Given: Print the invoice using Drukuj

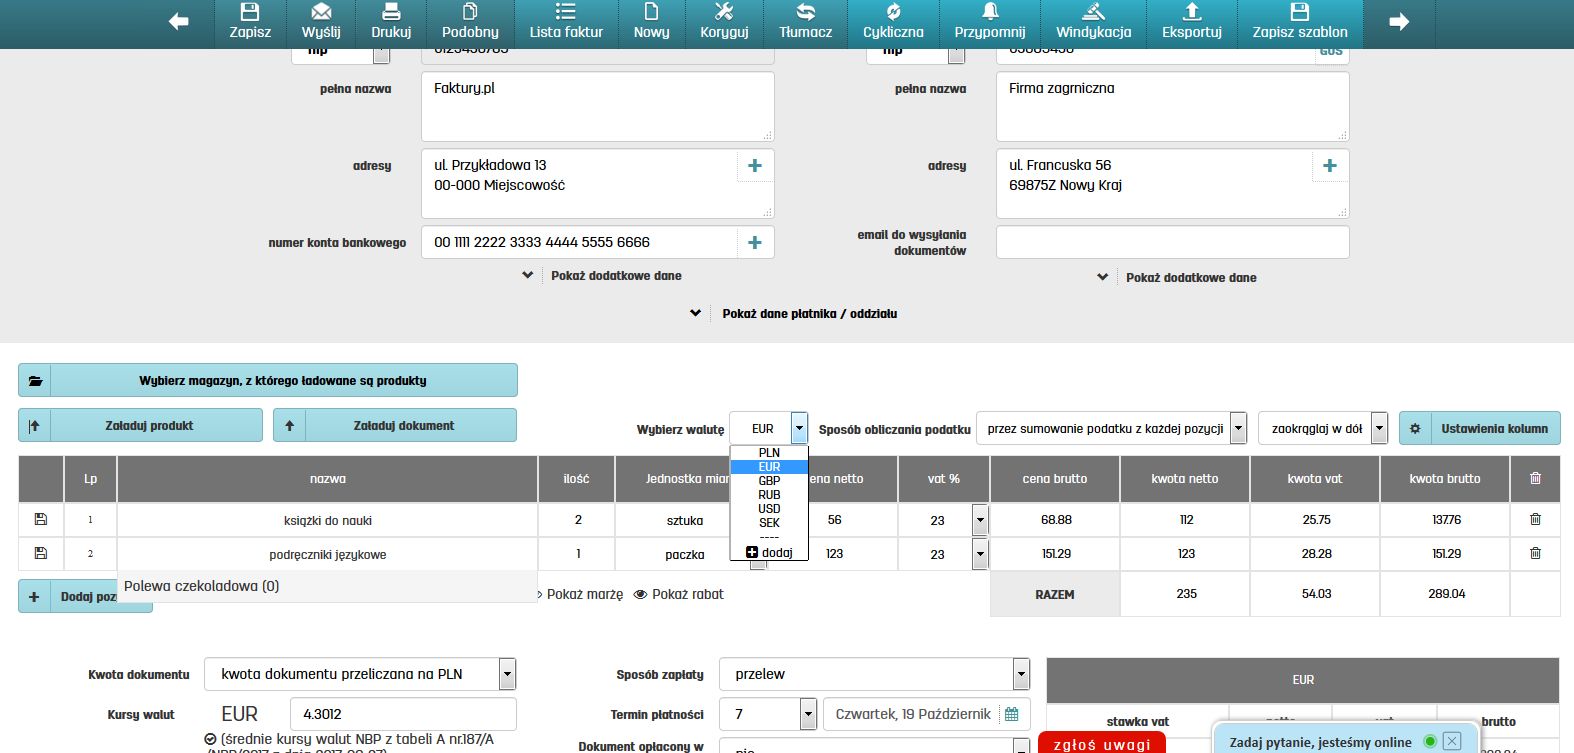Looking at the screenshot, I should pos(391,22).
